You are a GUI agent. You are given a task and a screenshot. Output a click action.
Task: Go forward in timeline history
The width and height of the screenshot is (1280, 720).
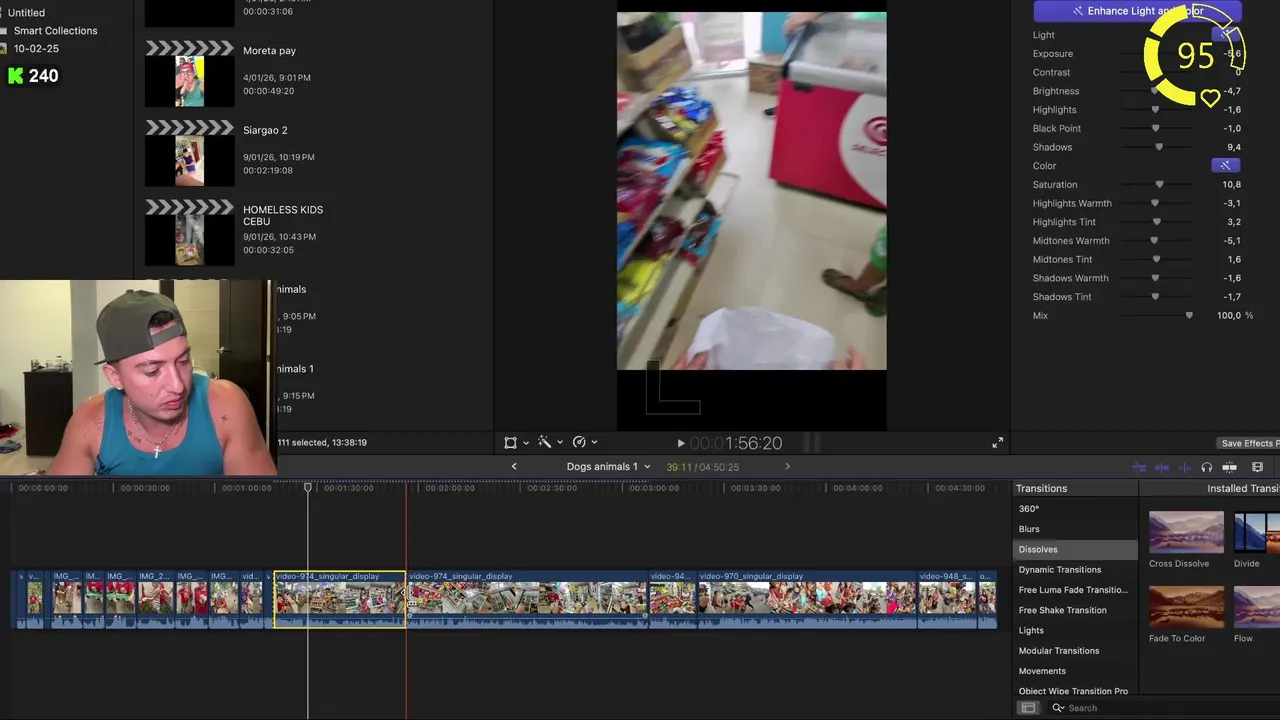click(x=787, y=466)
